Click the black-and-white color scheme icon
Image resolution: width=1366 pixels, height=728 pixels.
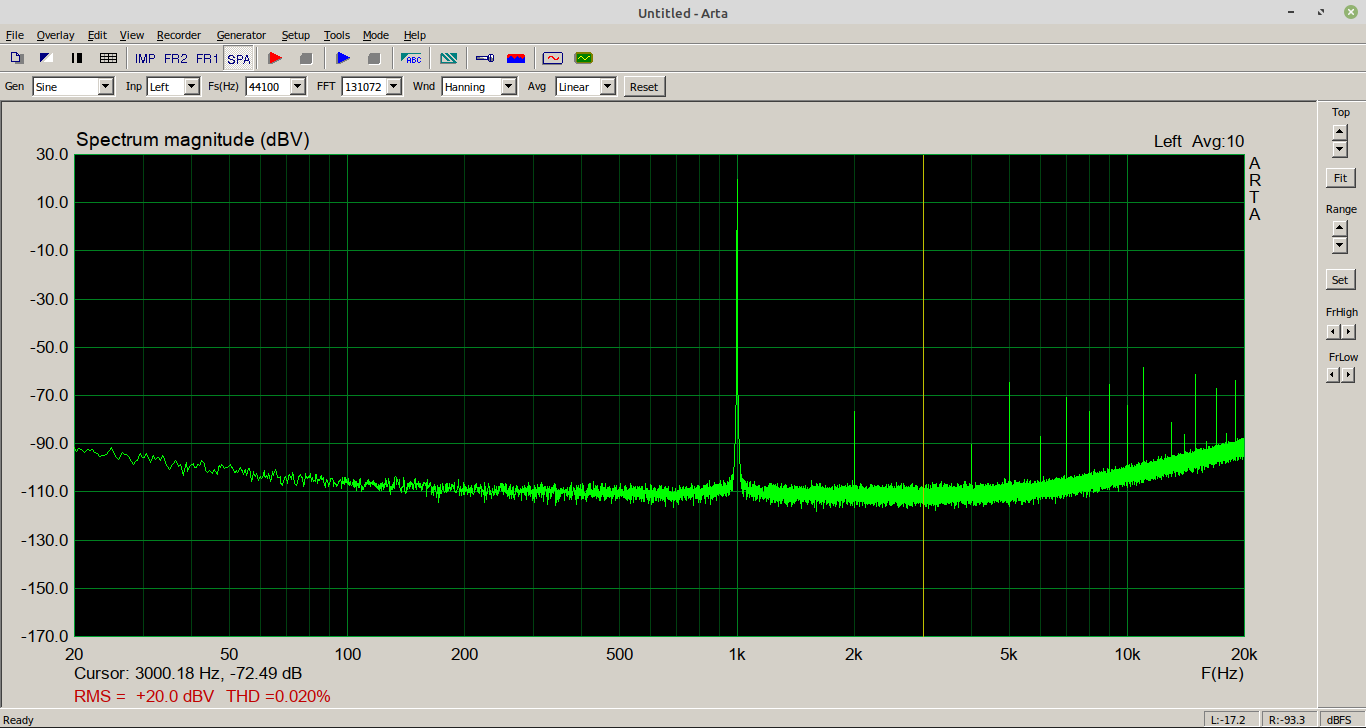pos(46,58)
